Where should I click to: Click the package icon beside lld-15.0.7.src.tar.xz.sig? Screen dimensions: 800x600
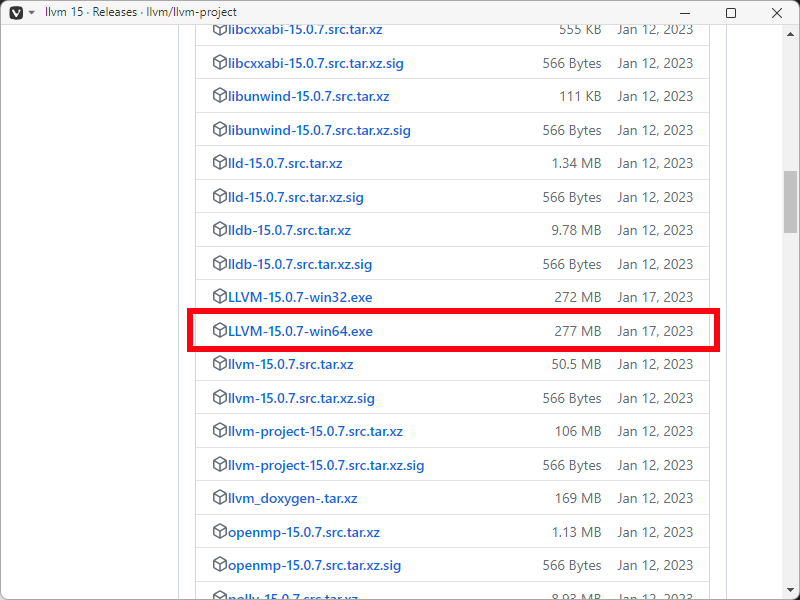(x=219, y=196)
